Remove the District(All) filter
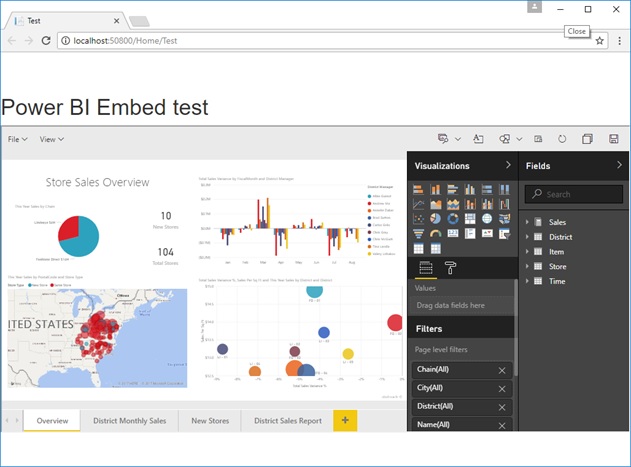This screenshot has height=467, width=631. coord(502,407)
